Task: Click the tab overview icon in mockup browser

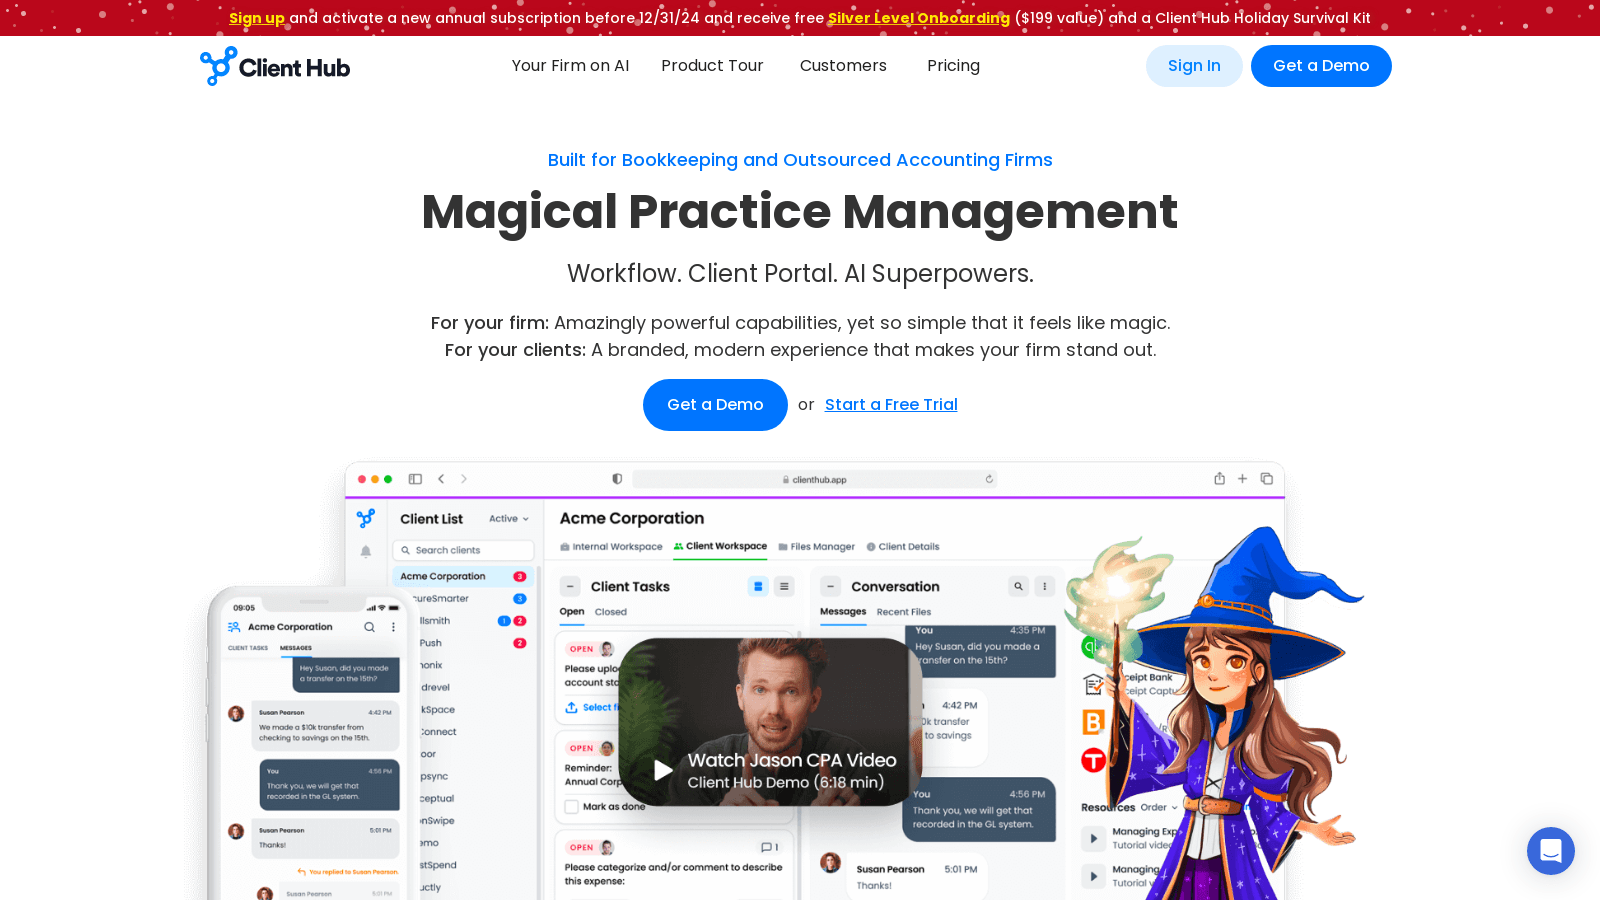Action: click(1267, 479)
